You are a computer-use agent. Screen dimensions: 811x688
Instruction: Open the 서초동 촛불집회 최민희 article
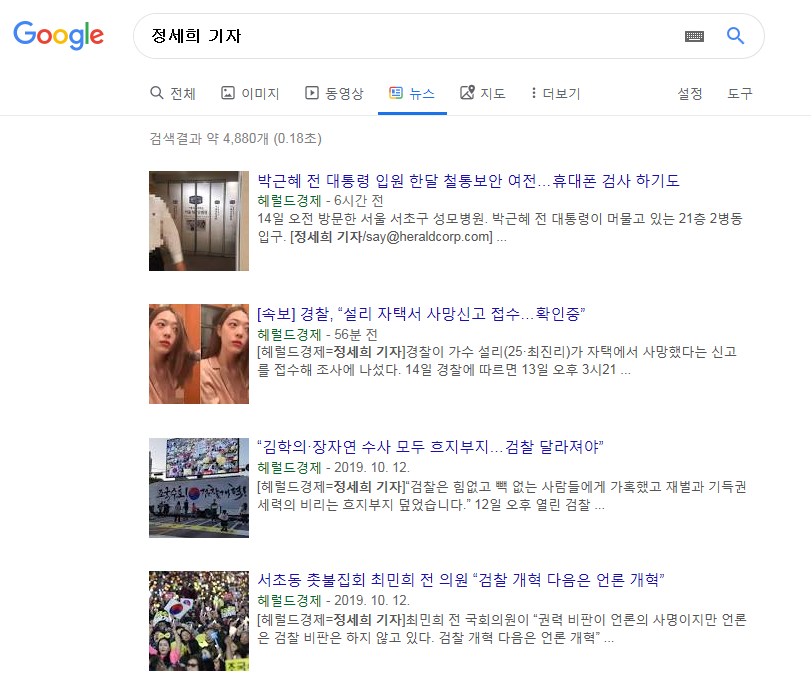tap(461, 579)
